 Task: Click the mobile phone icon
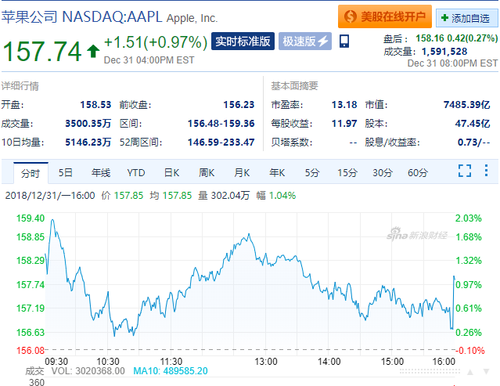click(344, 41)
